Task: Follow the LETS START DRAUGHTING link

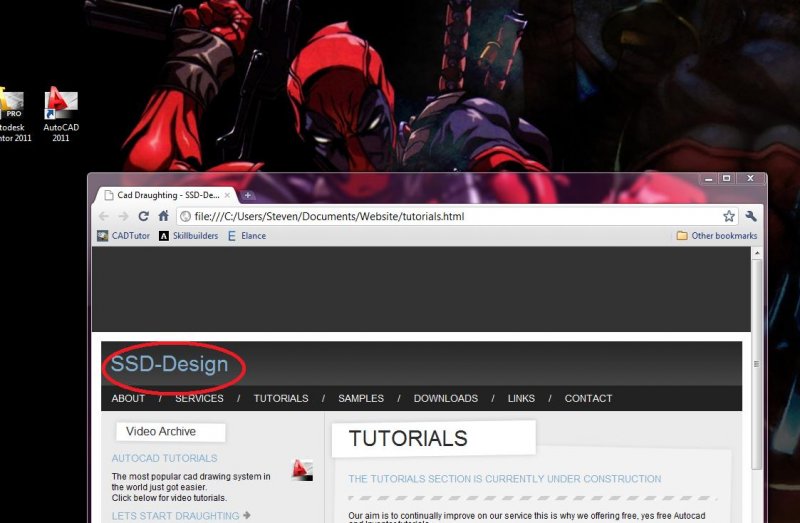Action: 181,516
